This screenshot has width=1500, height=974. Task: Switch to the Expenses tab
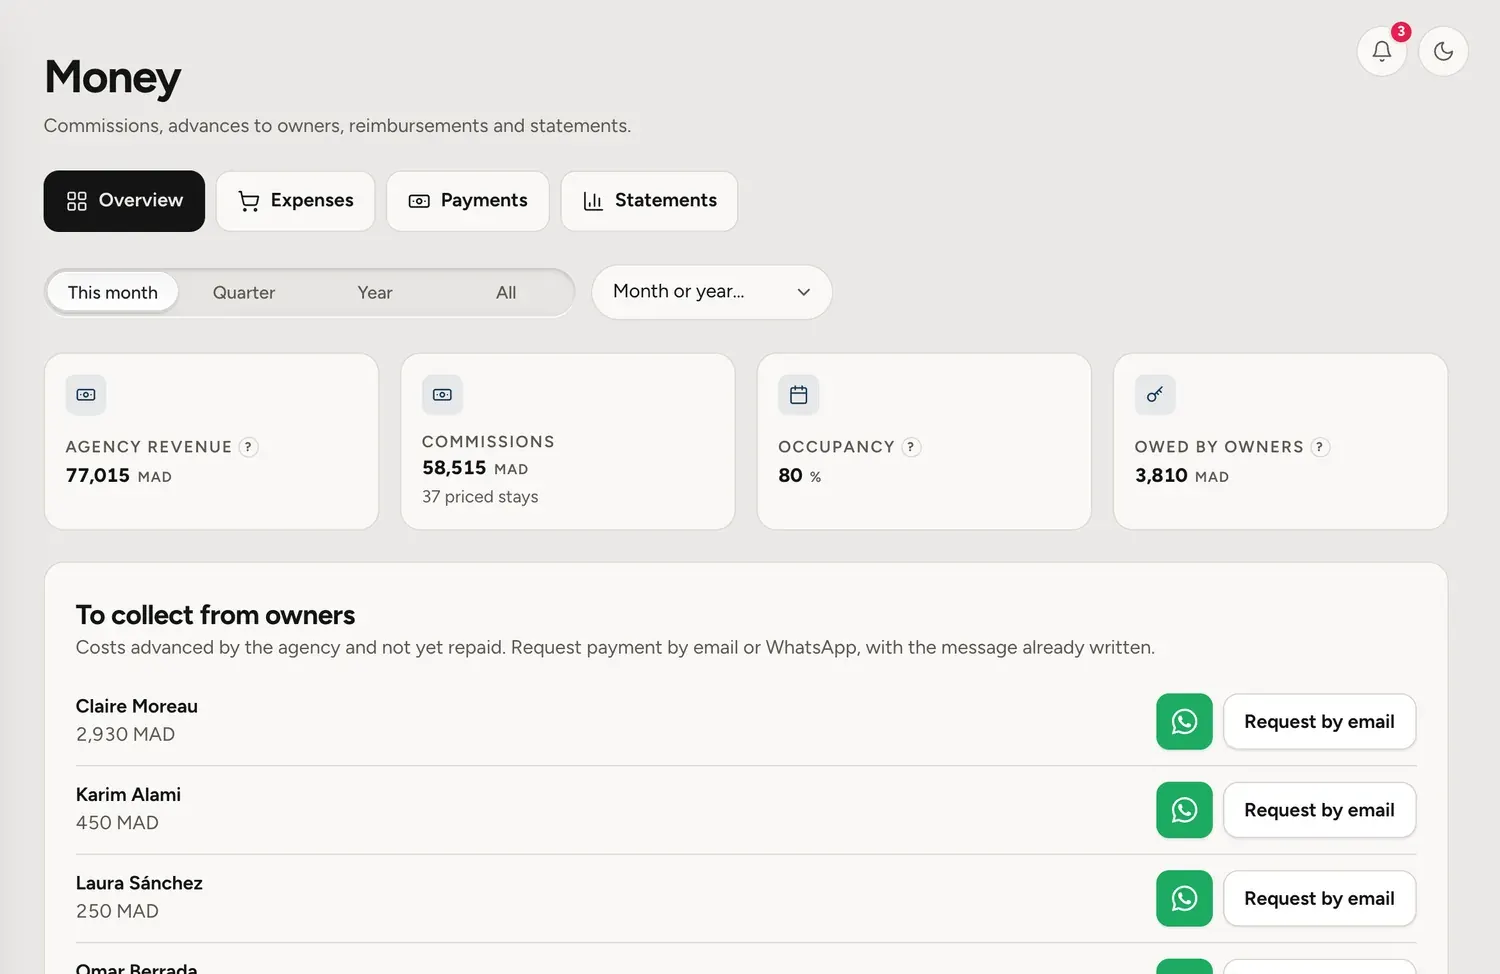pyautogui.click(x=296, y=201)
